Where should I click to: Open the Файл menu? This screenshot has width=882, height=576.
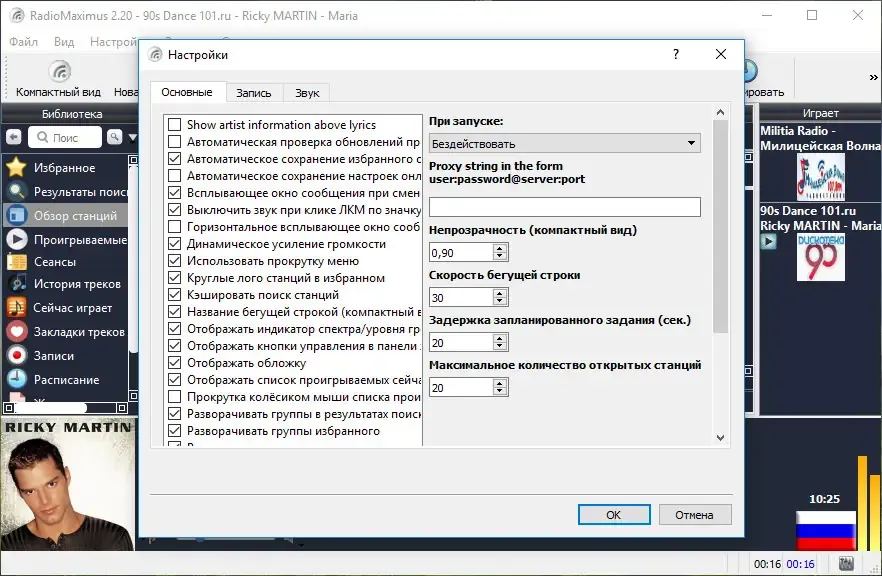click(x=24, y=42)
